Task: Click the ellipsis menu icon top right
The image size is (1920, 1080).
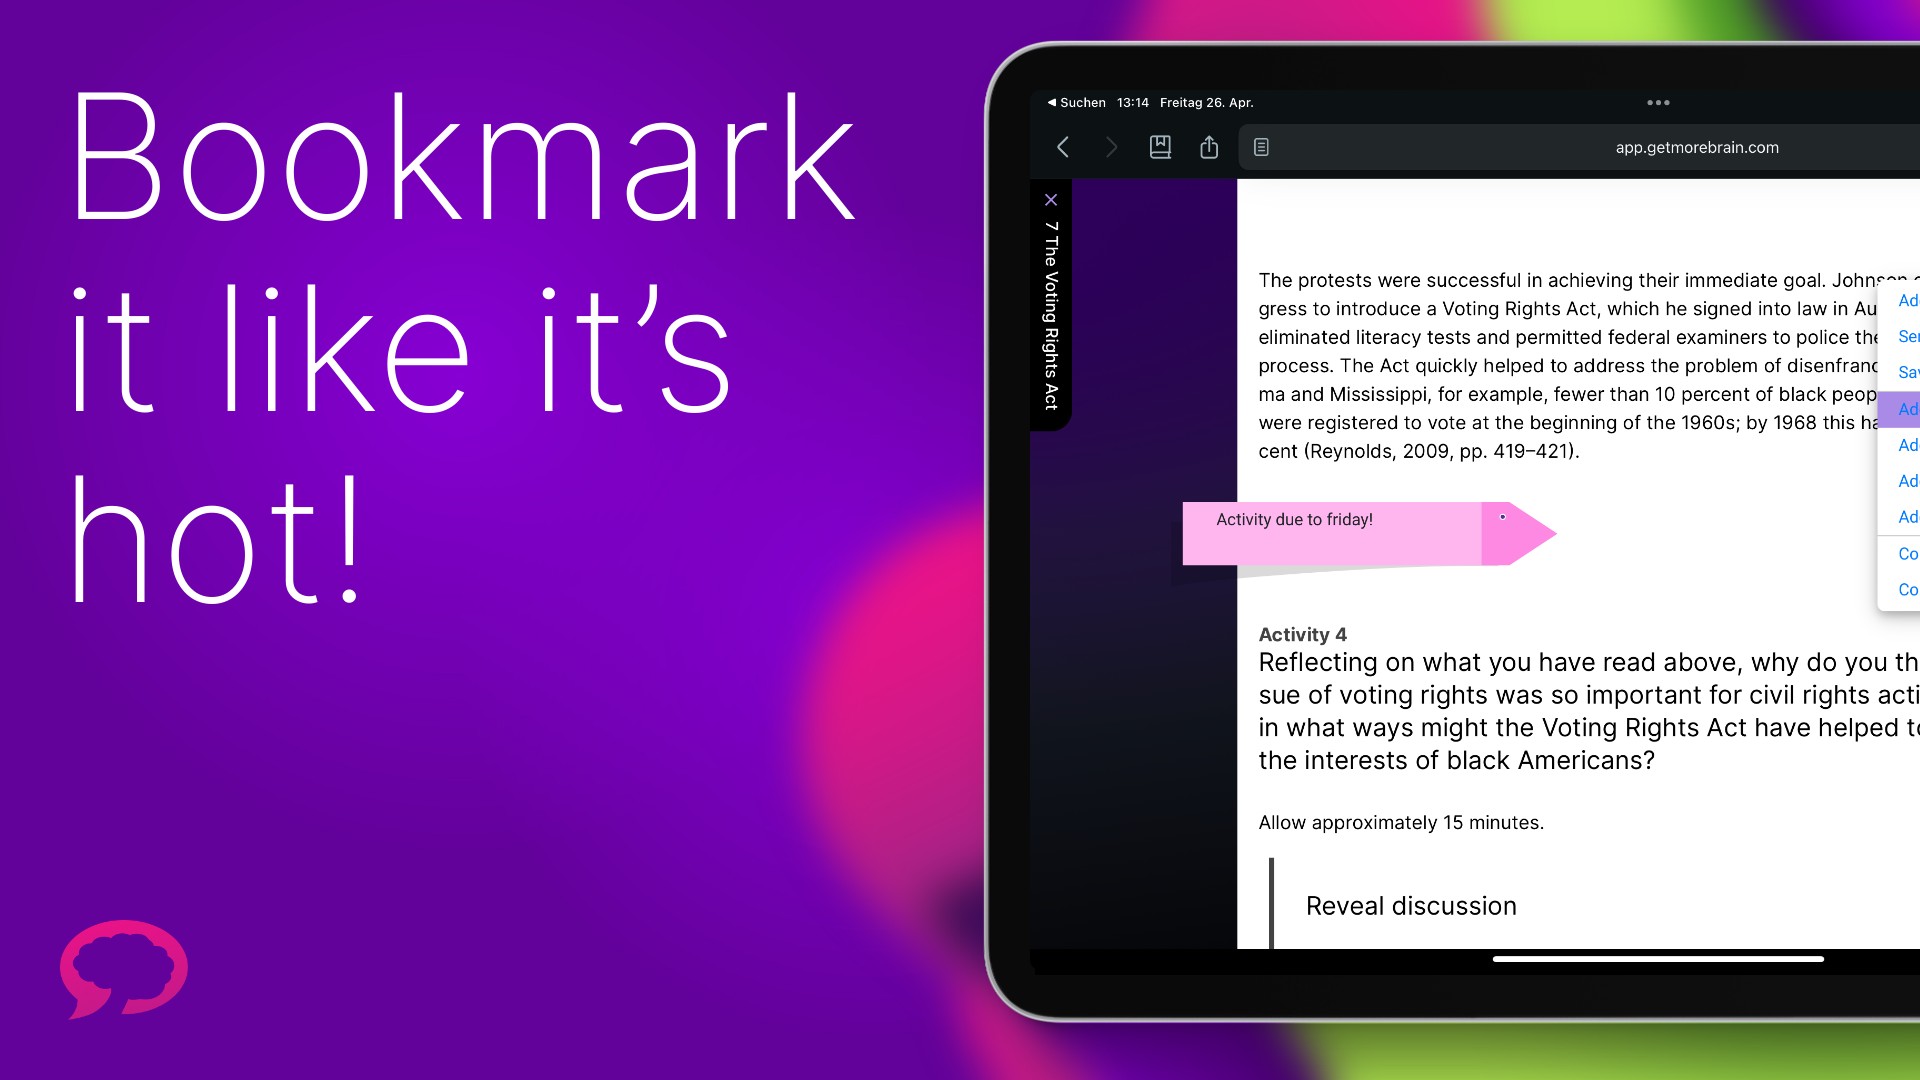Action: click(1658, 103)
